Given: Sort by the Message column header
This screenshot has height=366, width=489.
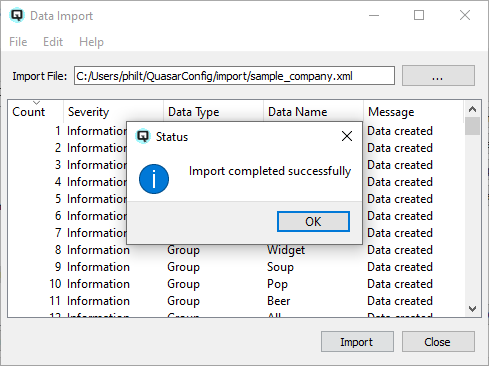Looking at the screenshot, I should (x=413, y=112).
